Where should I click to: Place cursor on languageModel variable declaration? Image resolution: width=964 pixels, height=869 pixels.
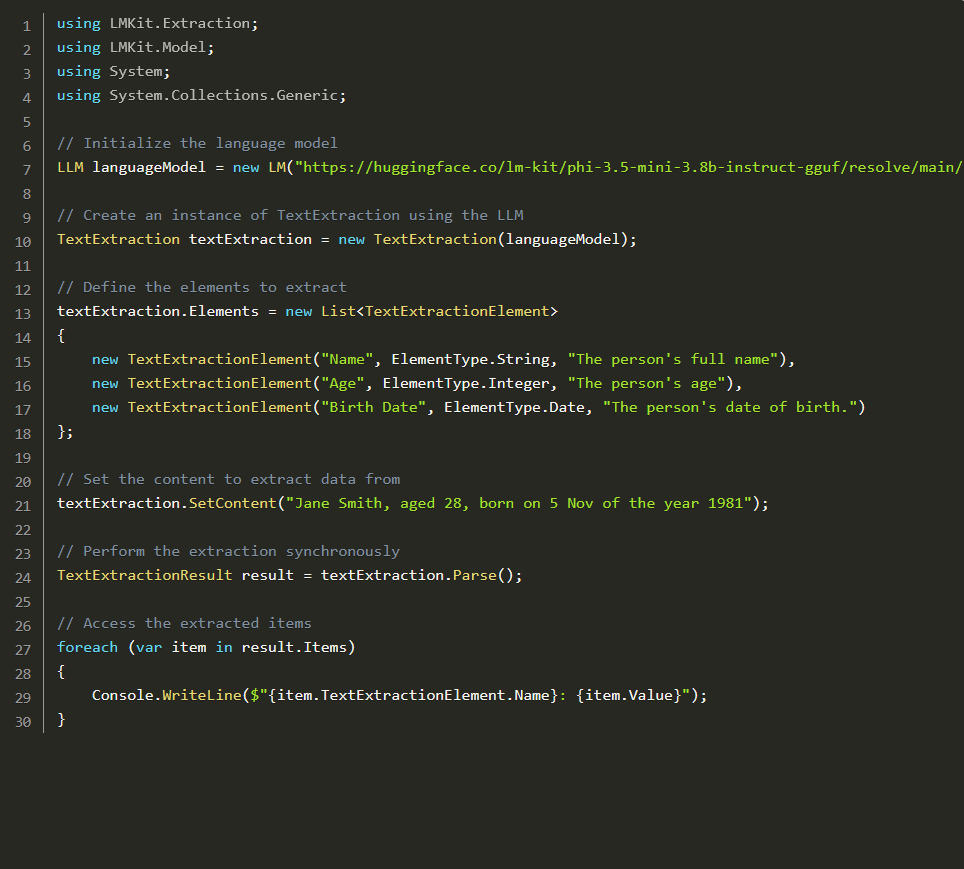click(x=149, y=167)
